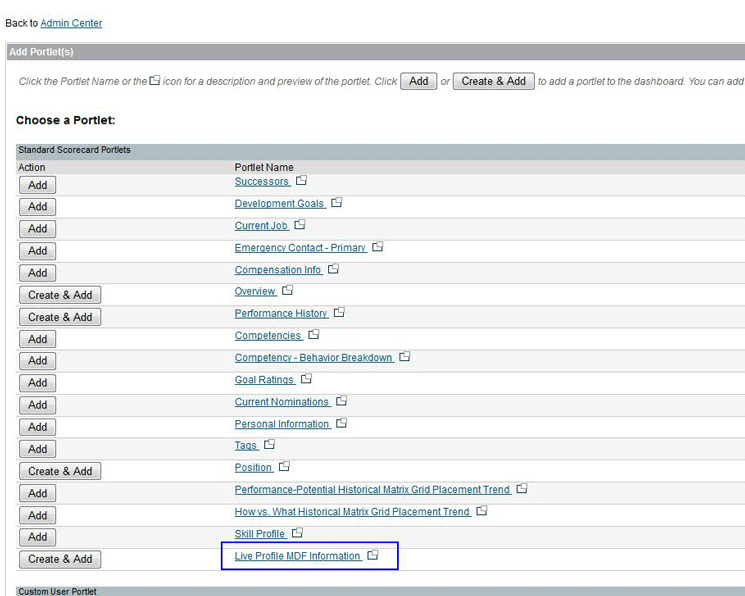Click Create & Add for Overview portlet
The width and height of the screenshot is (745, 596).
pyautogui.click(x=60, y=295)
